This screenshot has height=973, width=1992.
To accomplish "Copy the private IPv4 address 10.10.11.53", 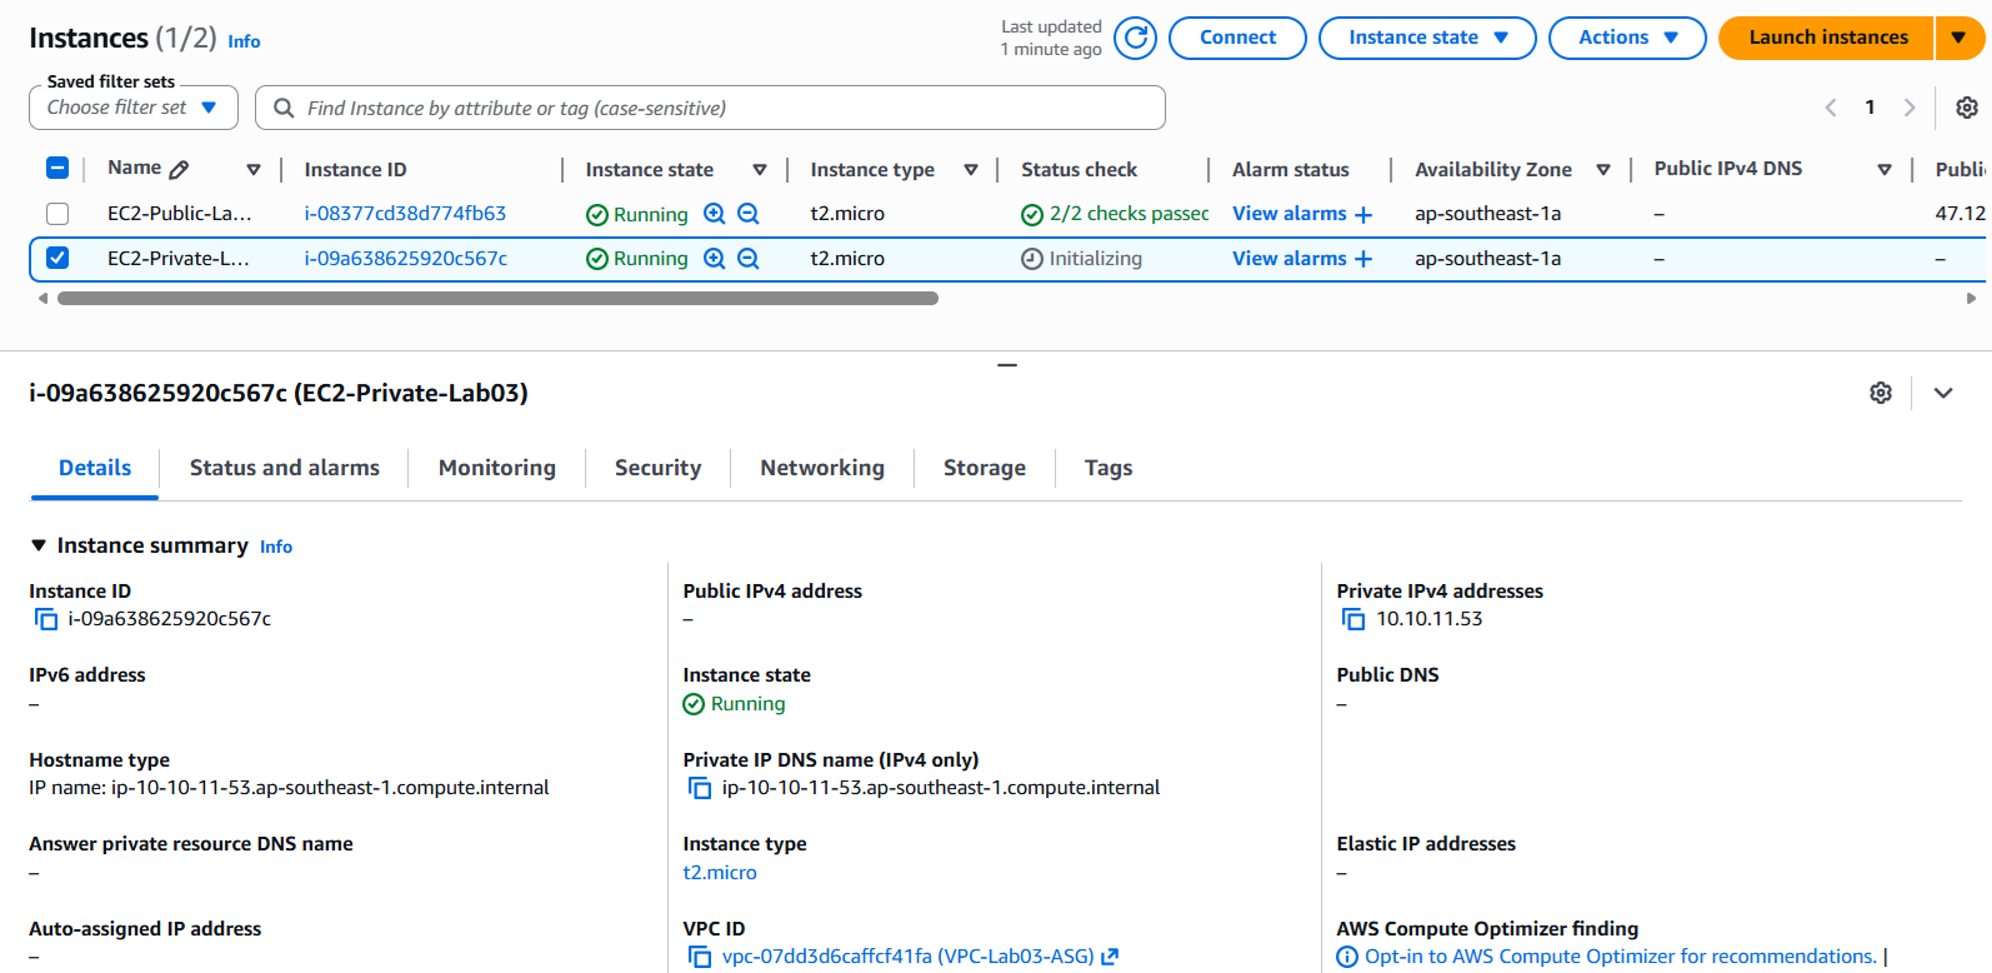I will [x=1353, y=619].
